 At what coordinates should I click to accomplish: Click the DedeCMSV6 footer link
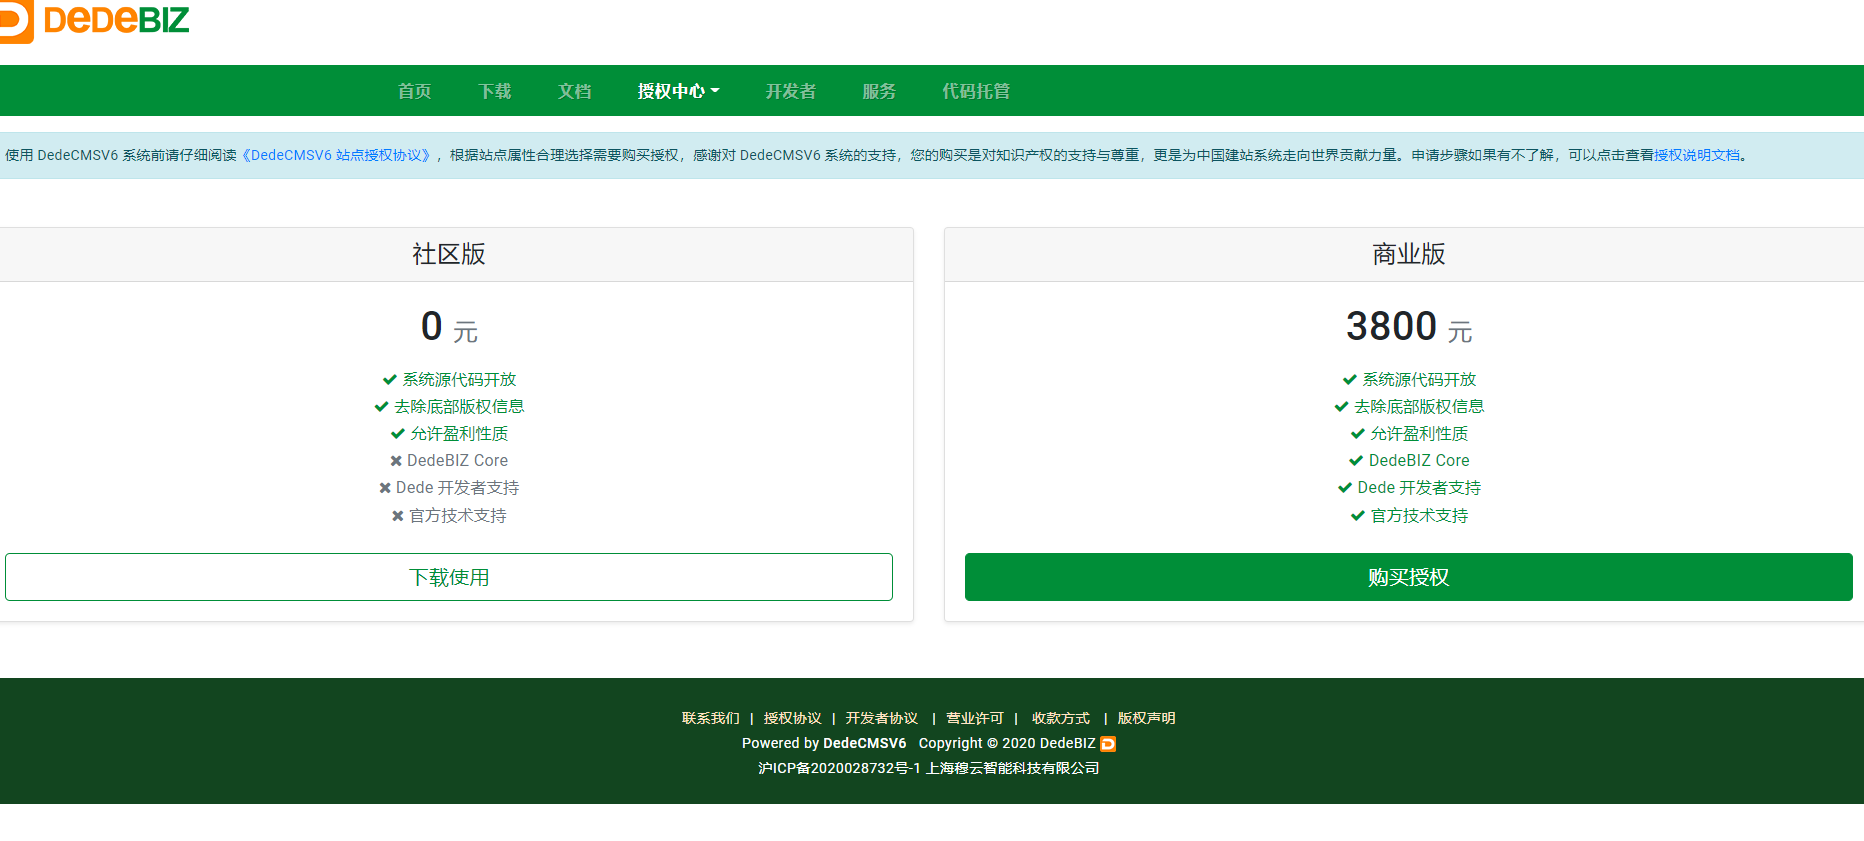(864, 743)
